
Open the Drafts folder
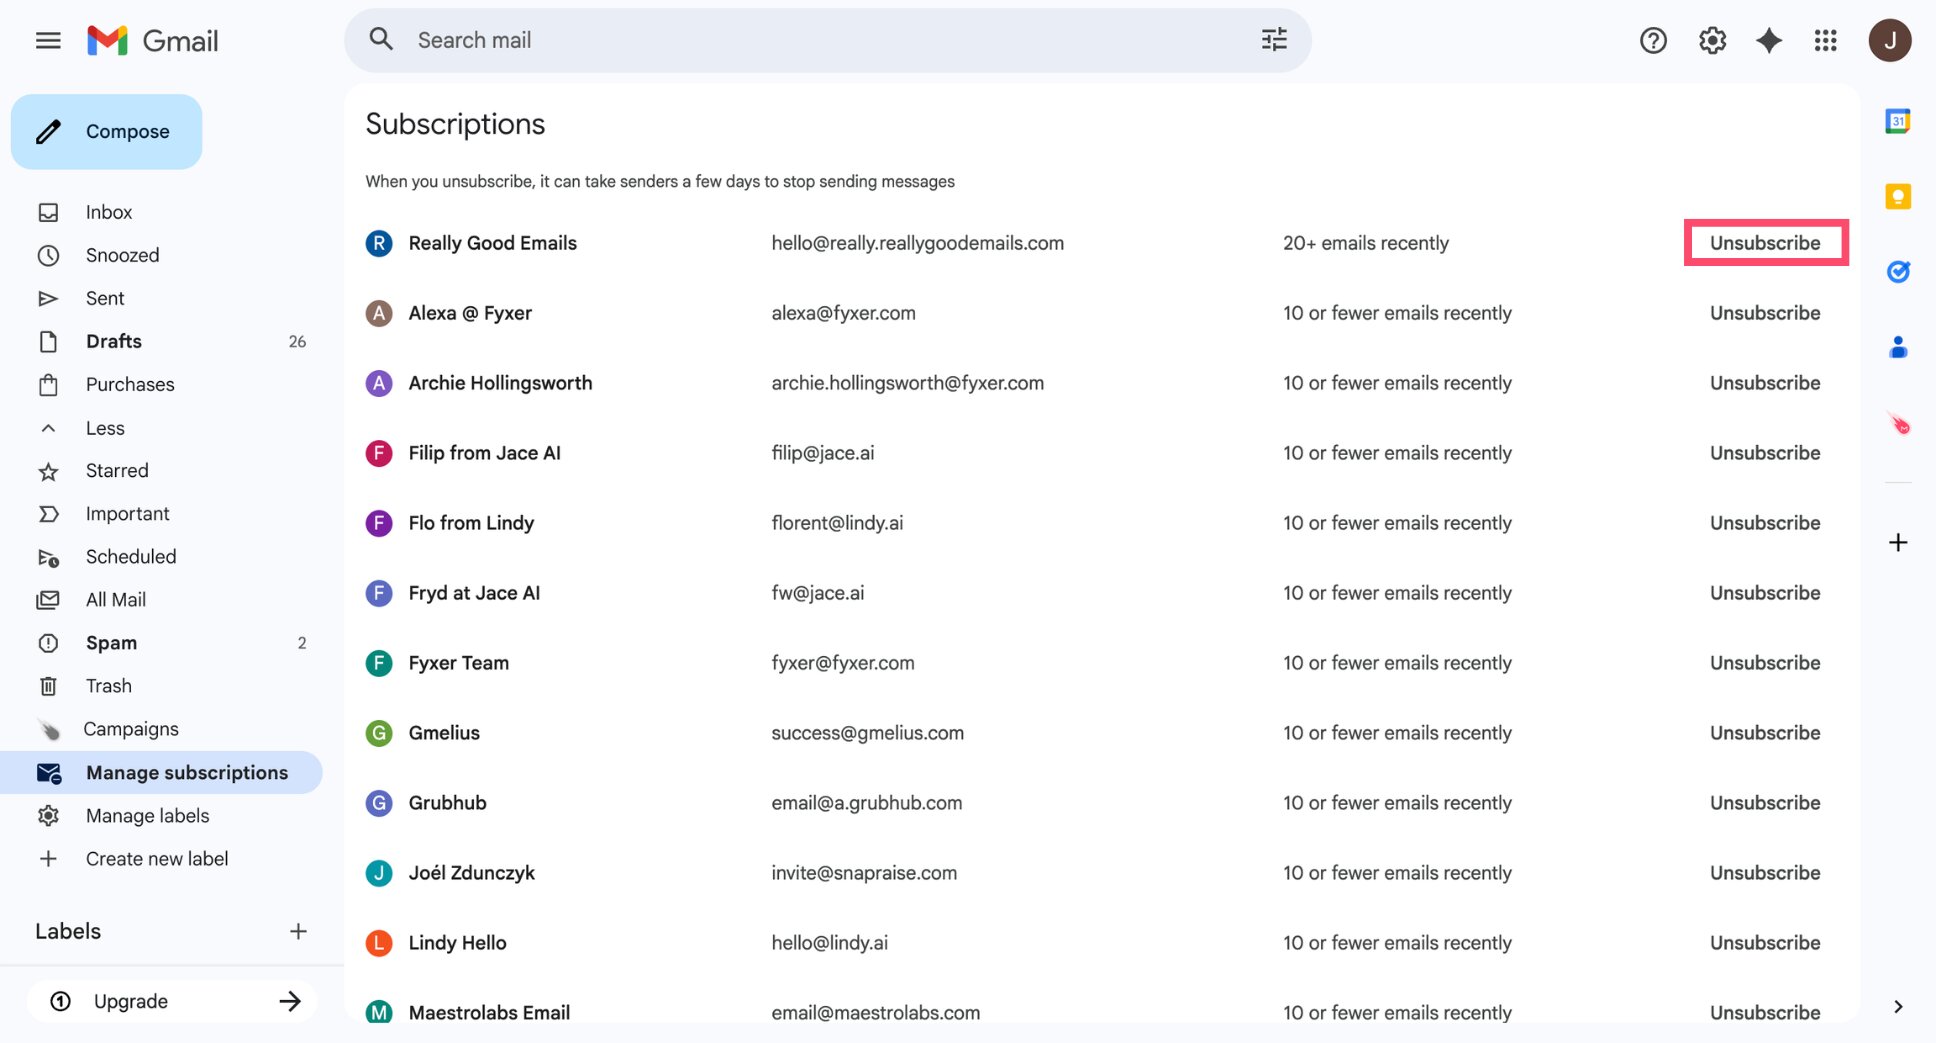(163, 341)
